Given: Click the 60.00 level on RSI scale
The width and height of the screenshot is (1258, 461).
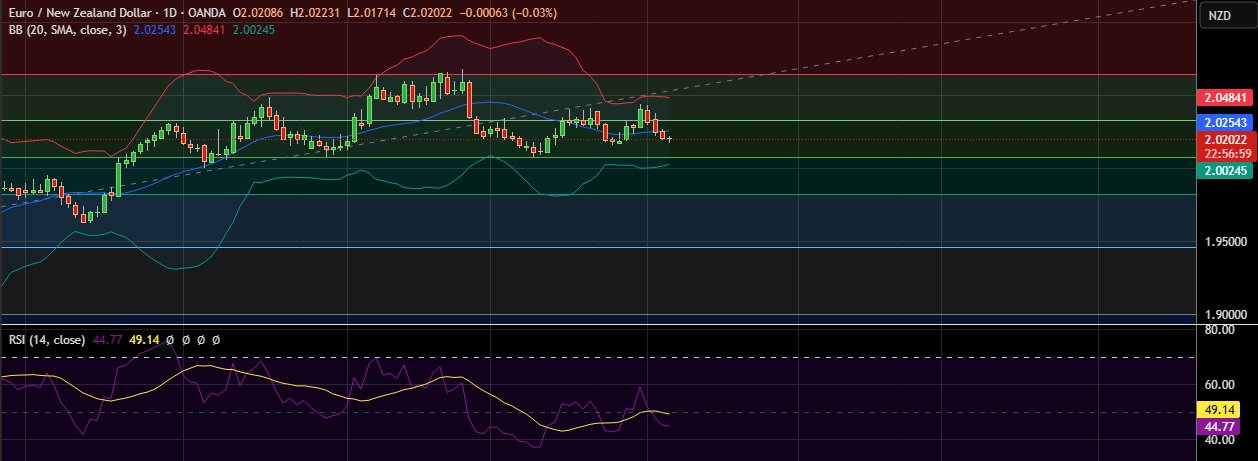Looking at the screenshot, I should [x=1222, y=385].
